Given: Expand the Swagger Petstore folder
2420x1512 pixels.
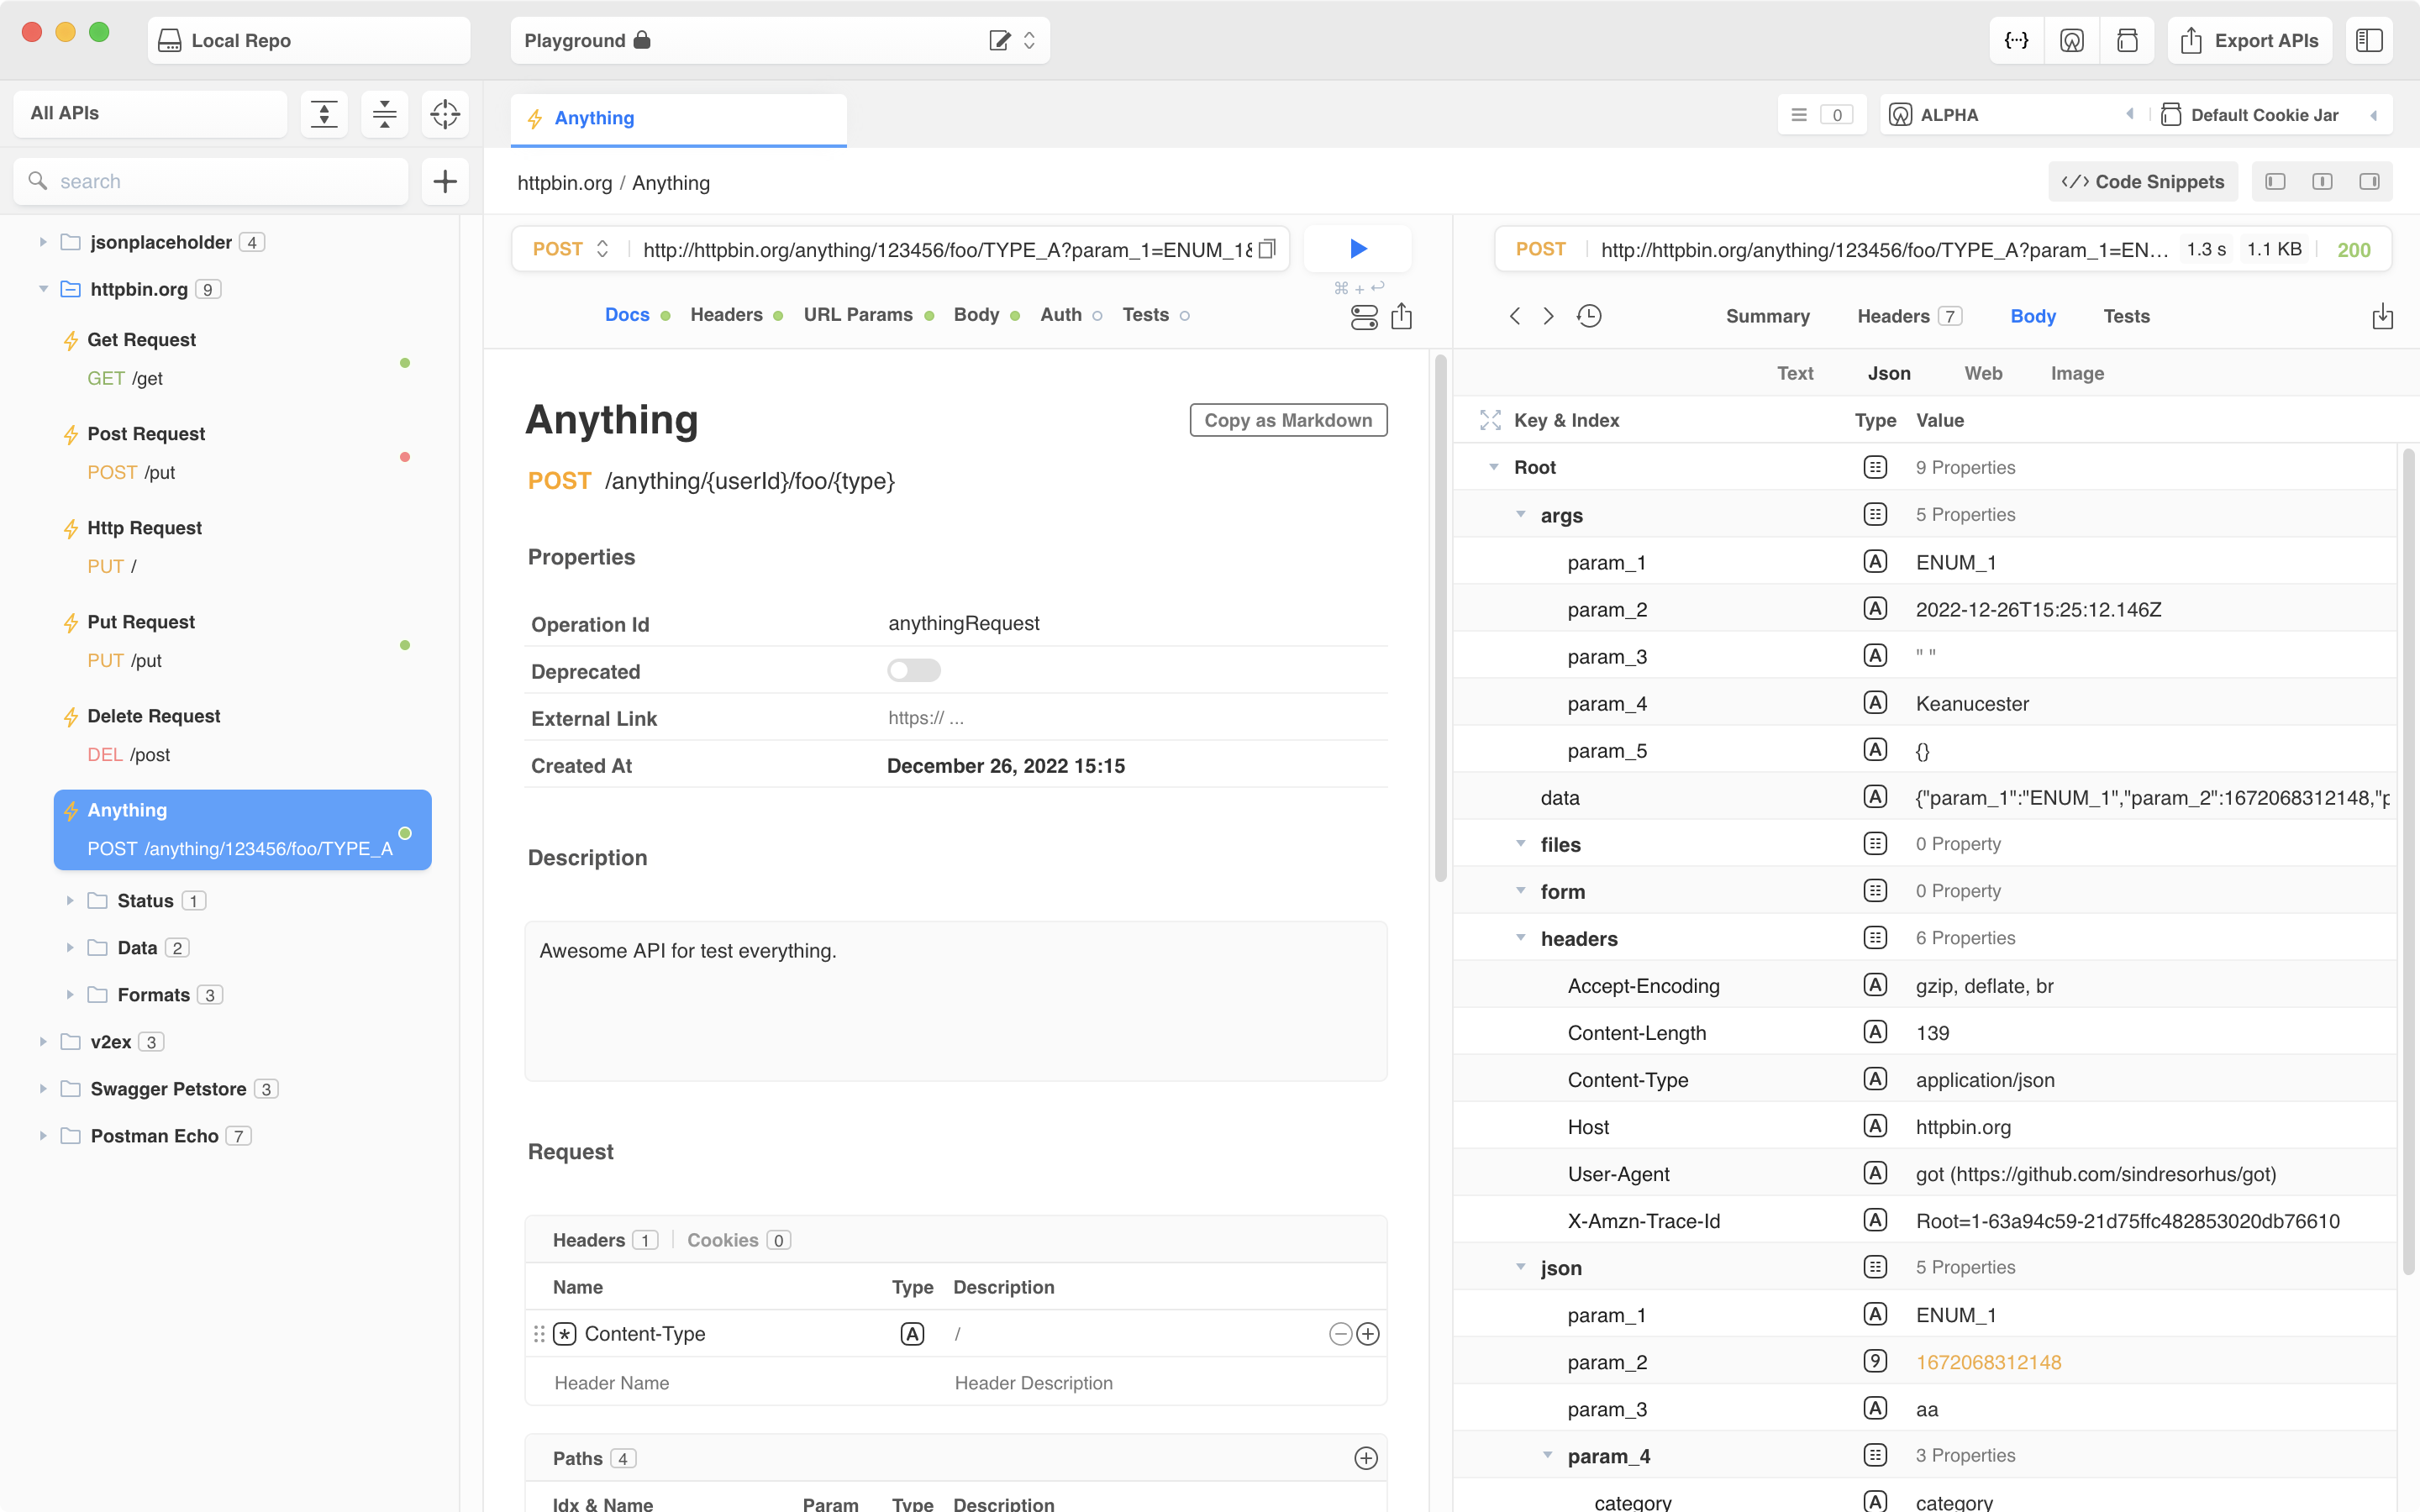Looking at the screenshot, I should [x=43, y=1089].
